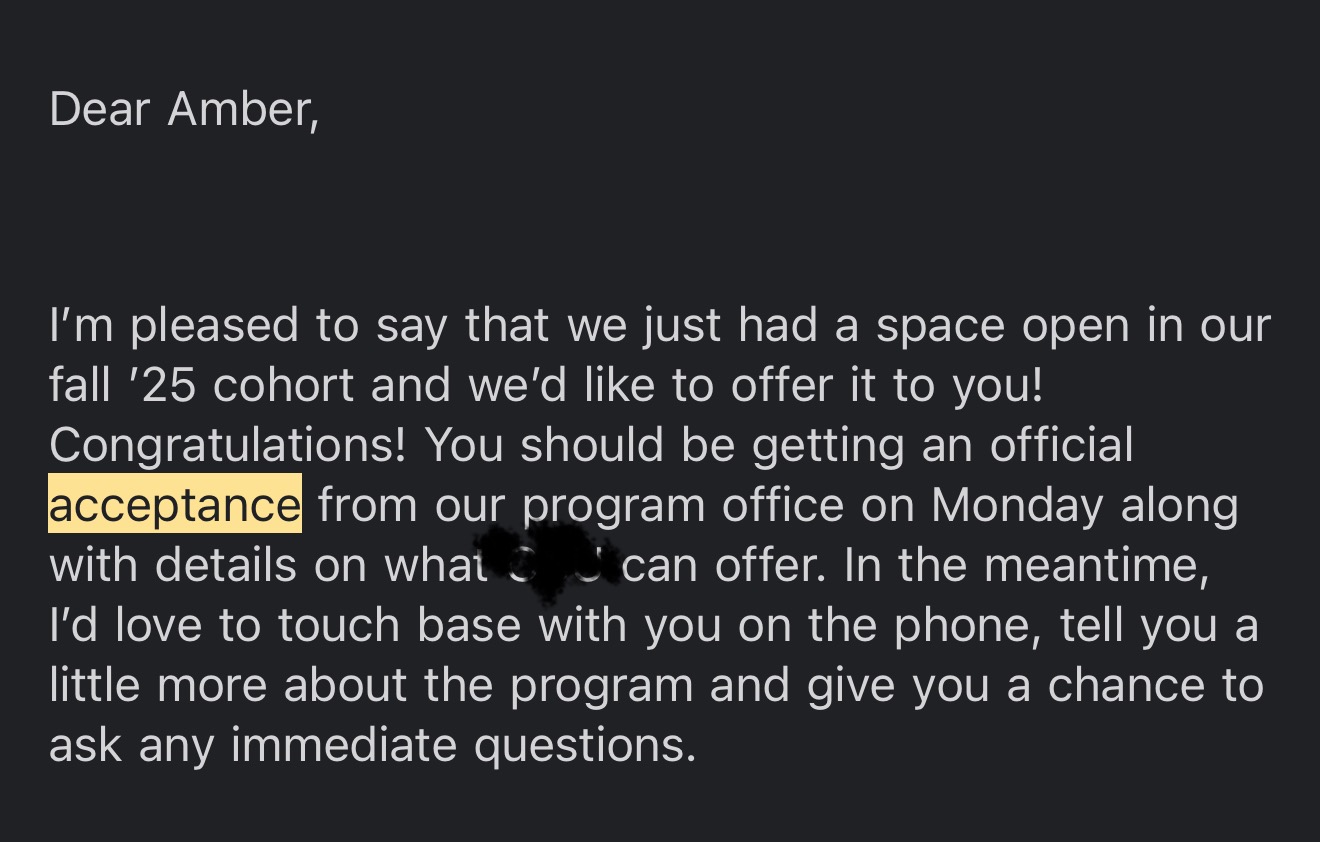The width and height of the screenshot is (1320, 842).
Task: Click the word "Monday"
Action: [x=1017, y=505]
